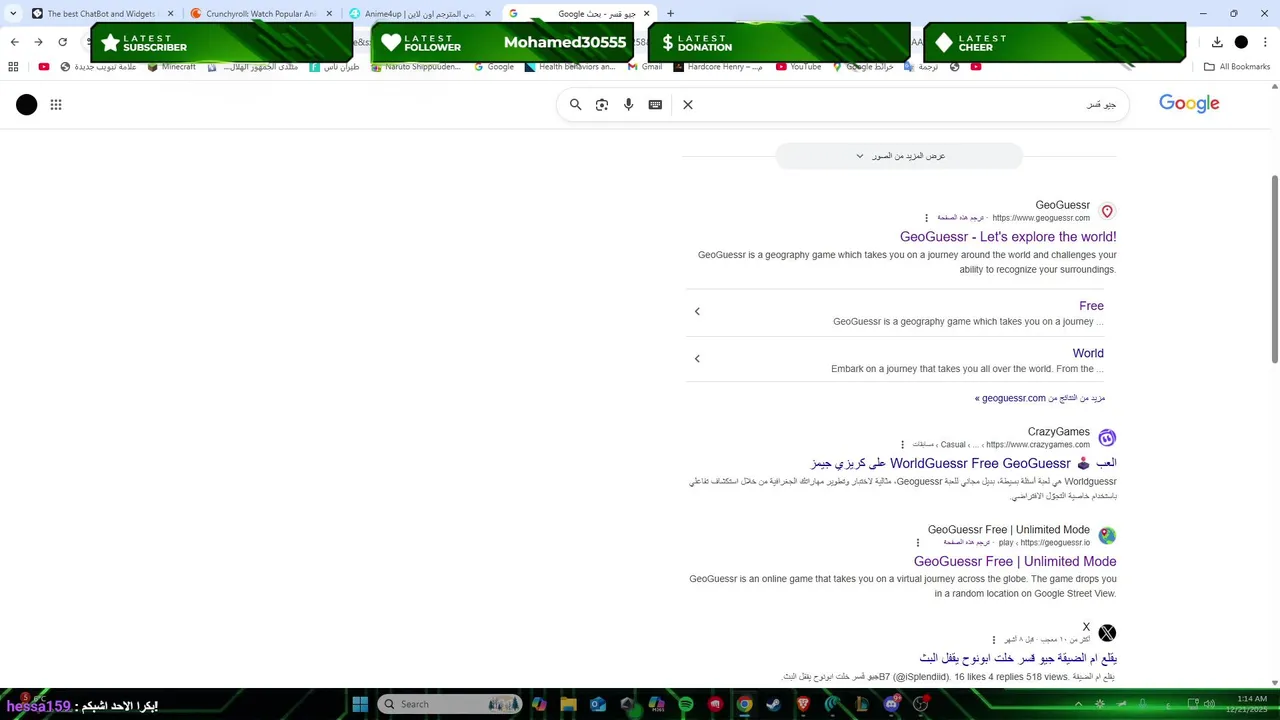Expand 'عرض المزيد من الصور' button
This screenshot has height=720, width=1280.
[x=900, y=156]
